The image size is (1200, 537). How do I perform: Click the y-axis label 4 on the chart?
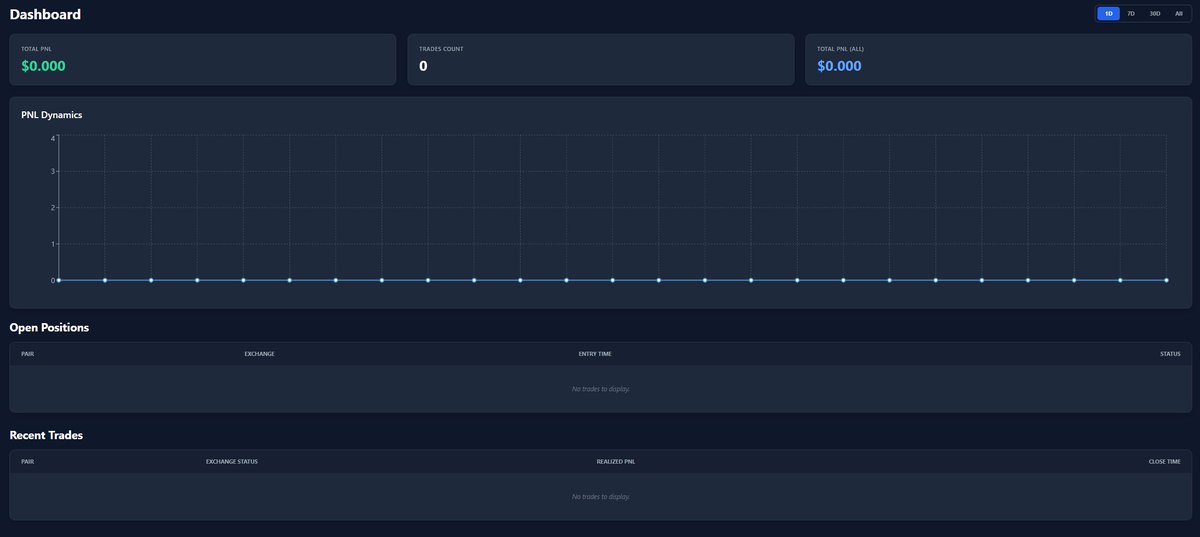pos(53,138)
